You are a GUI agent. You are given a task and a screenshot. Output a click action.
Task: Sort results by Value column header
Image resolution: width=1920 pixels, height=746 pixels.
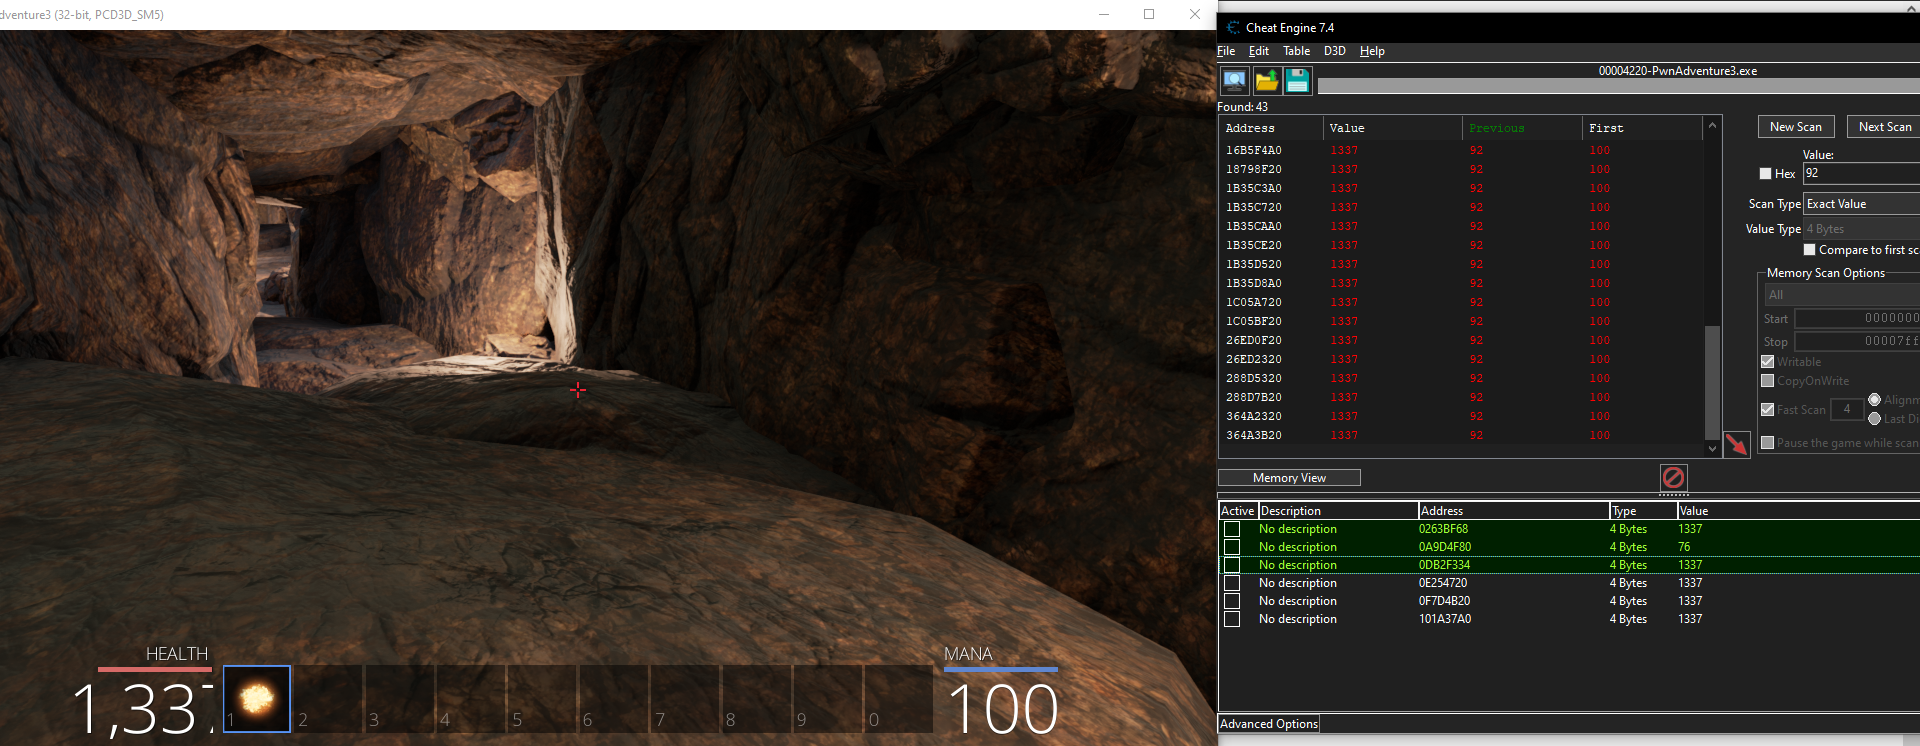click(x=1392, y=128)
